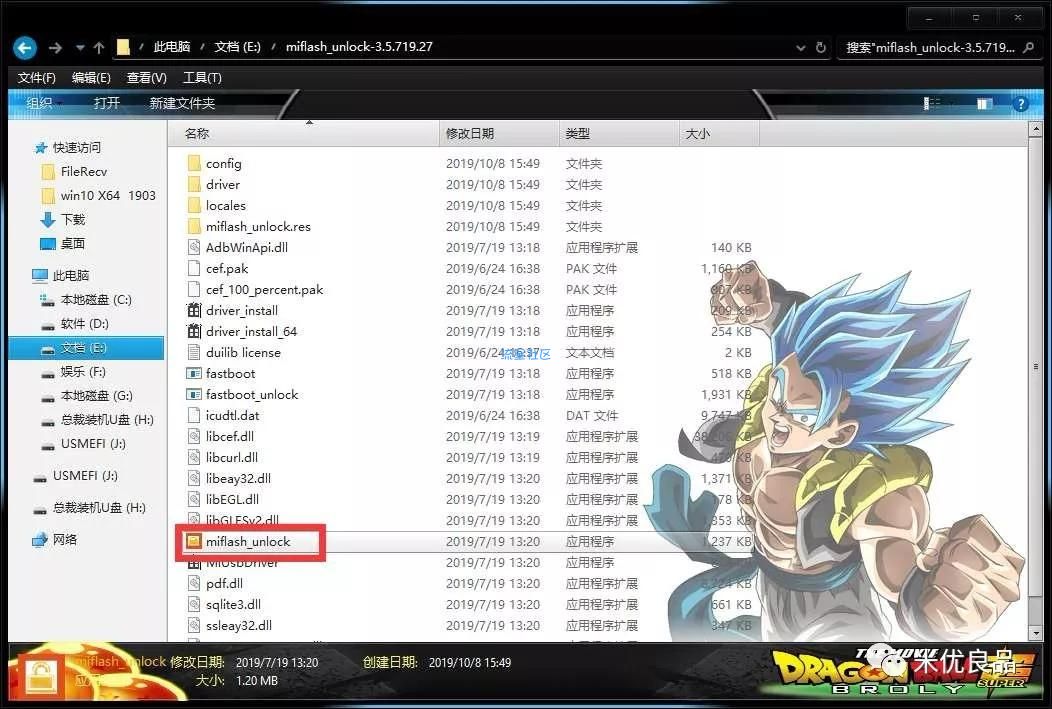Open 下载 in the navigation pane
Viewport: 1052px width, 709px height.
72,220
